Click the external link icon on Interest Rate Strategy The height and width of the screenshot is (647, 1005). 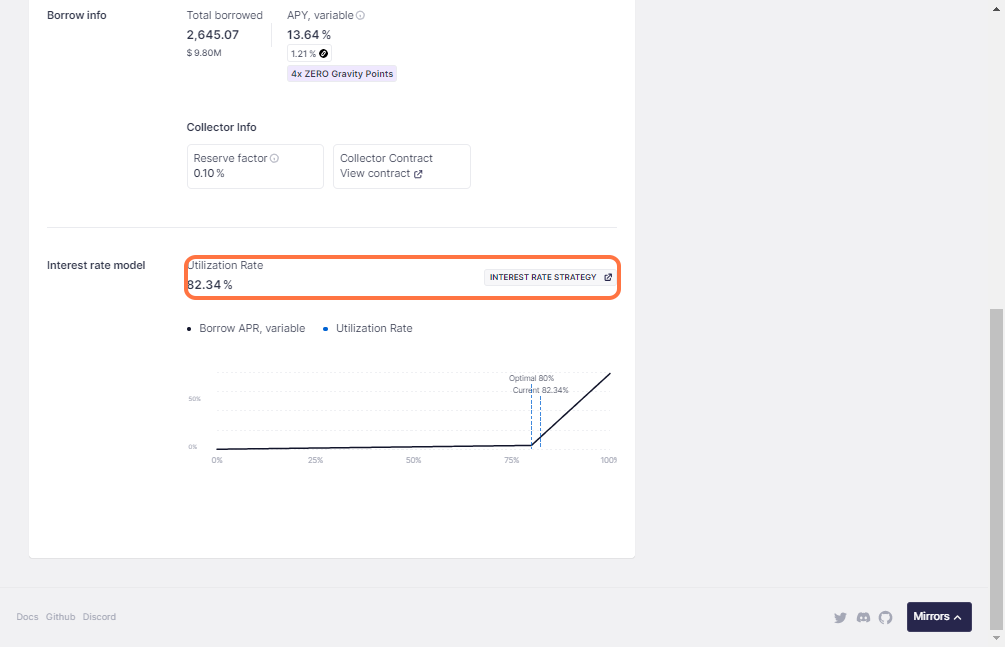coord(608,277)
